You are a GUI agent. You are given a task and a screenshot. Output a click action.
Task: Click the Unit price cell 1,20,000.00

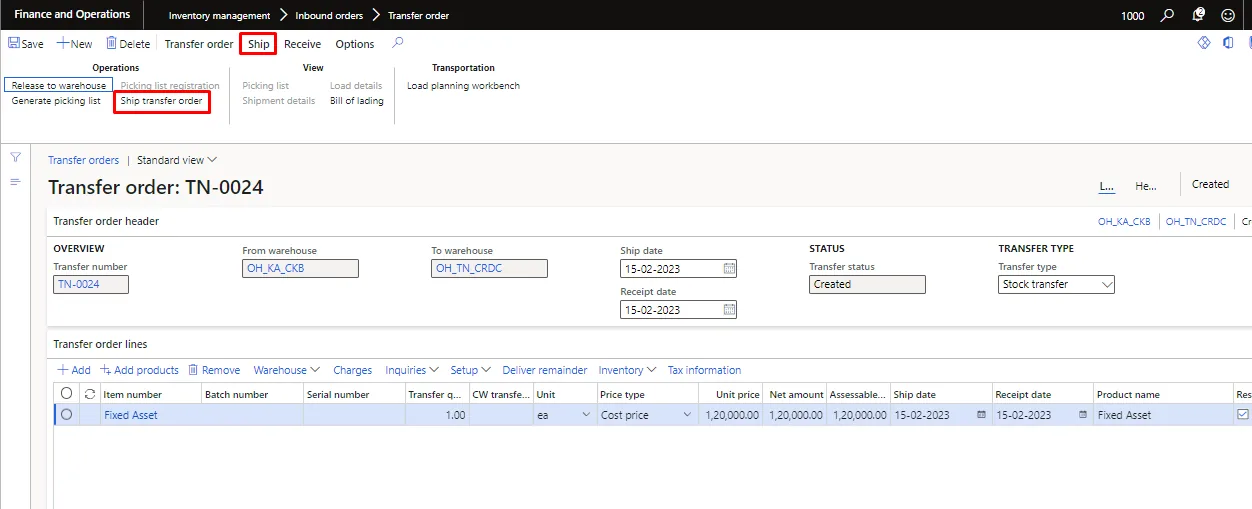[731, 415]
